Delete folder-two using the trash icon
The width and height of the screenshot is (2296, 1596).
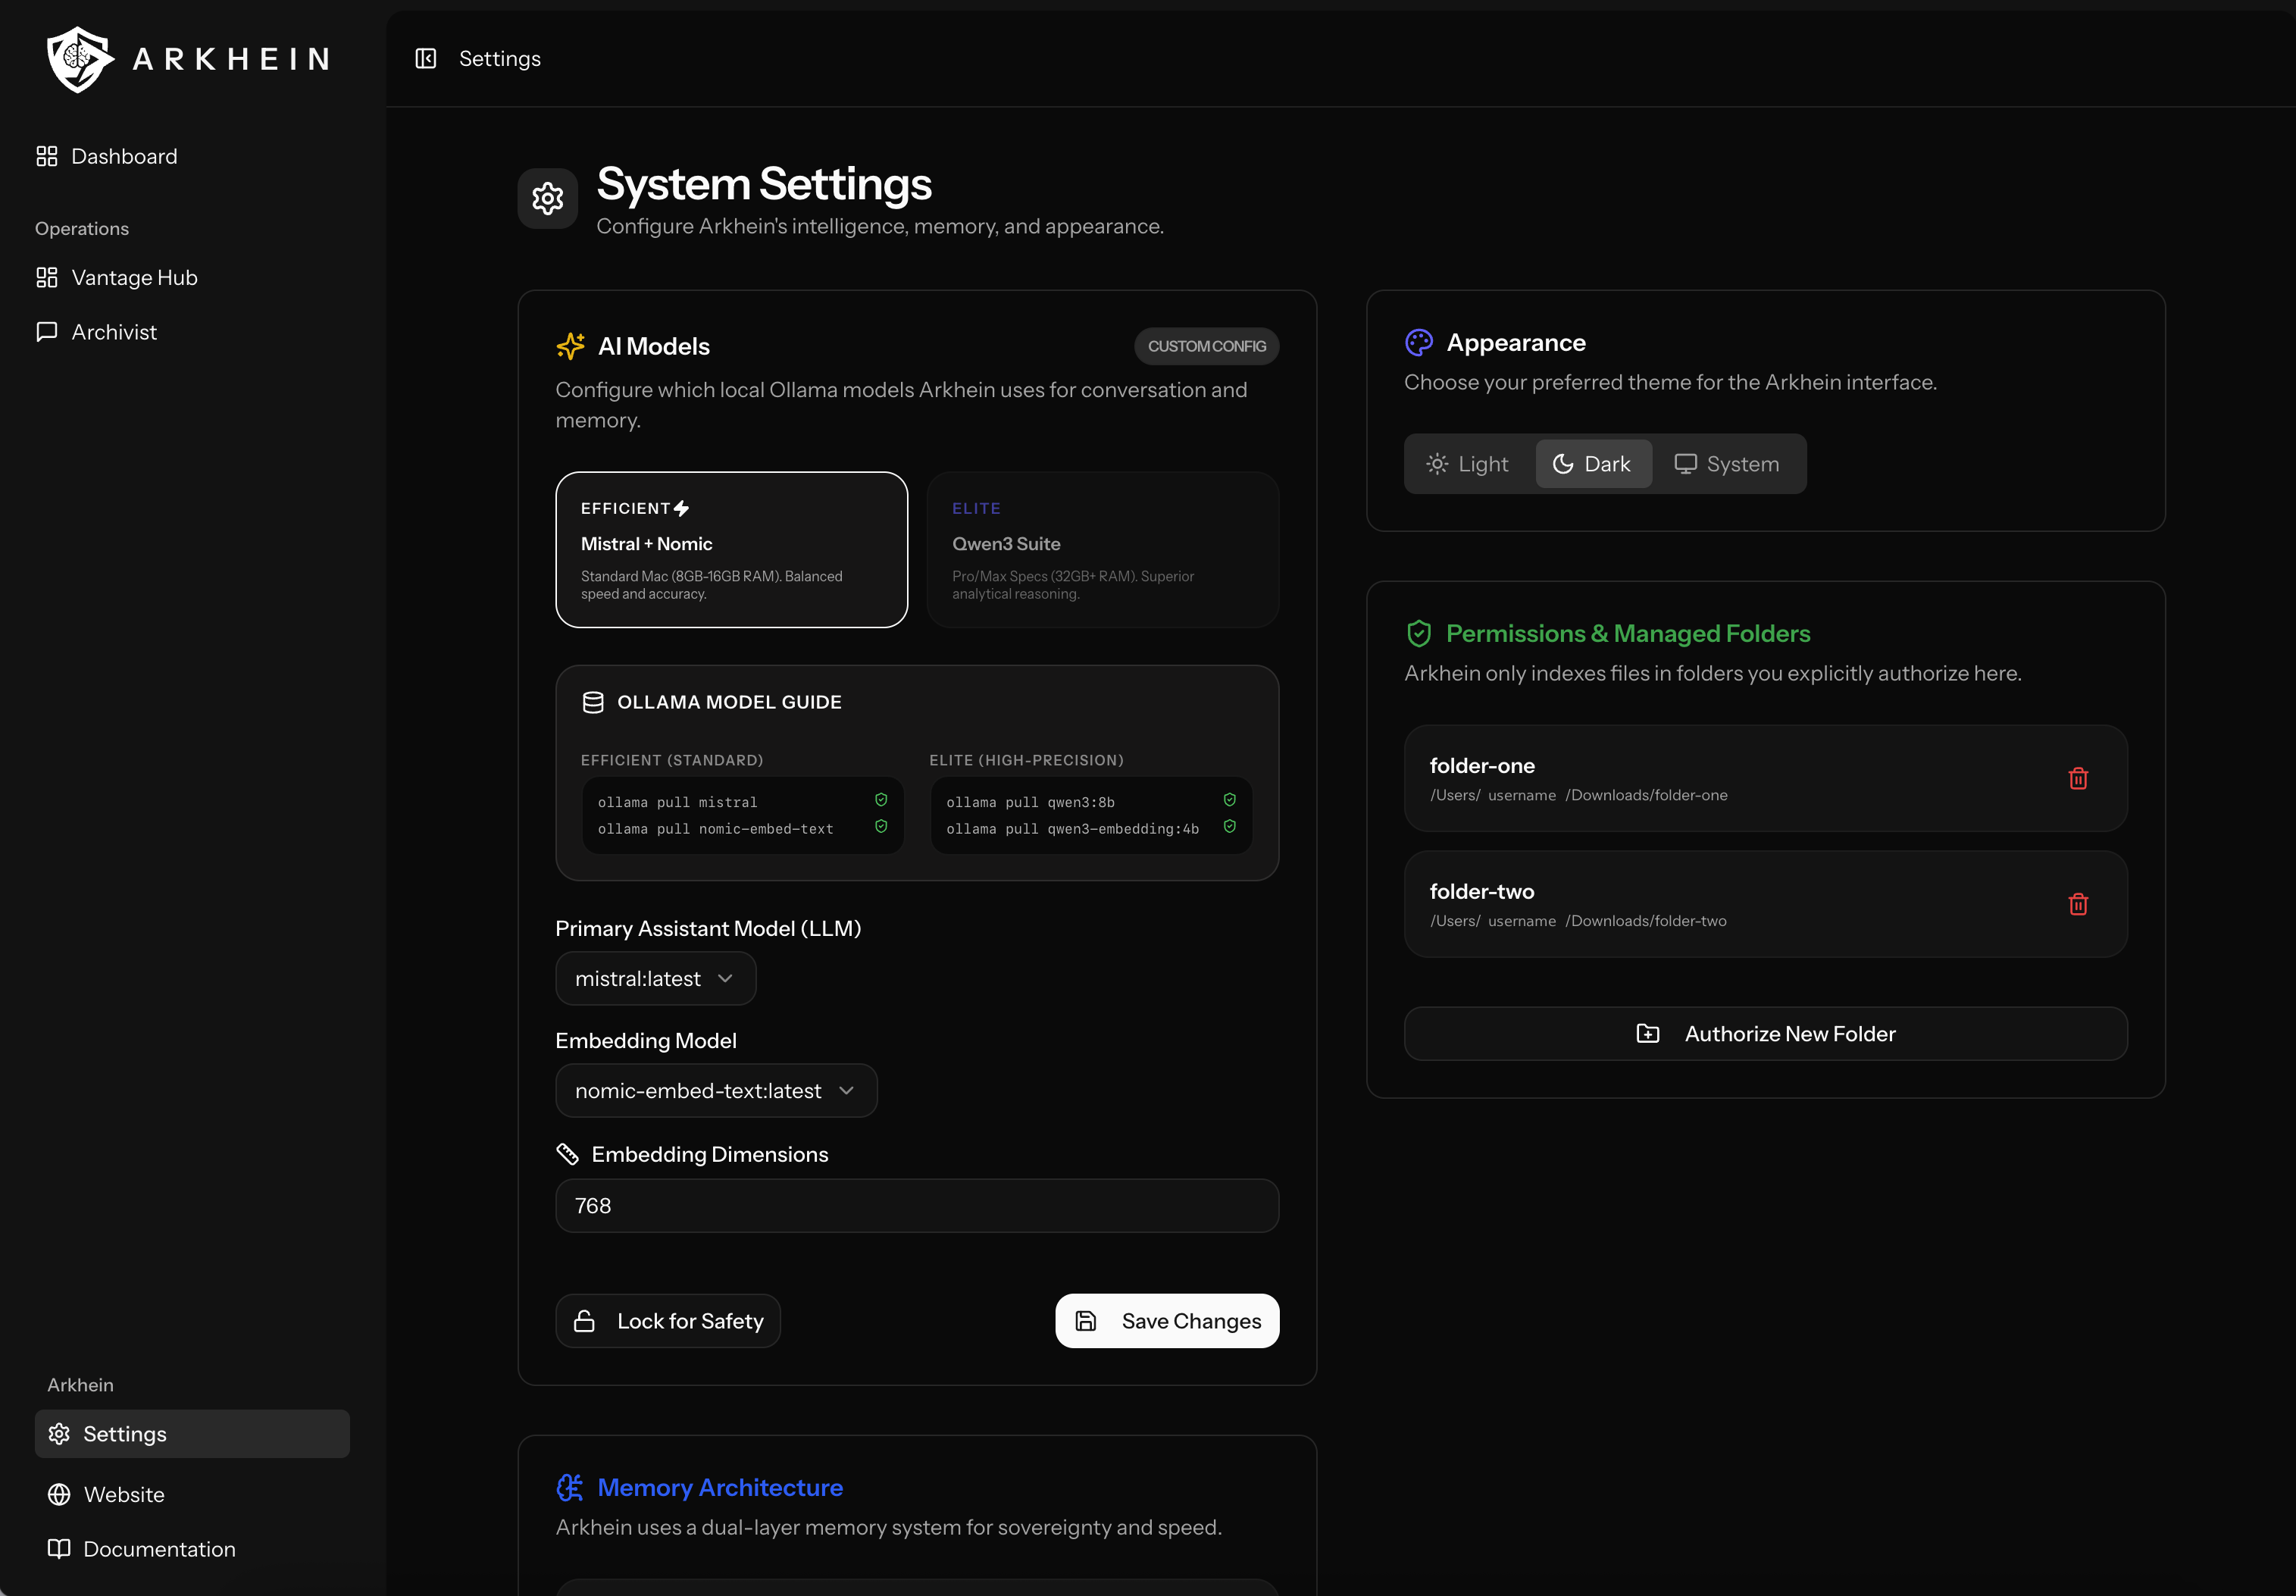pos(2079,904)
